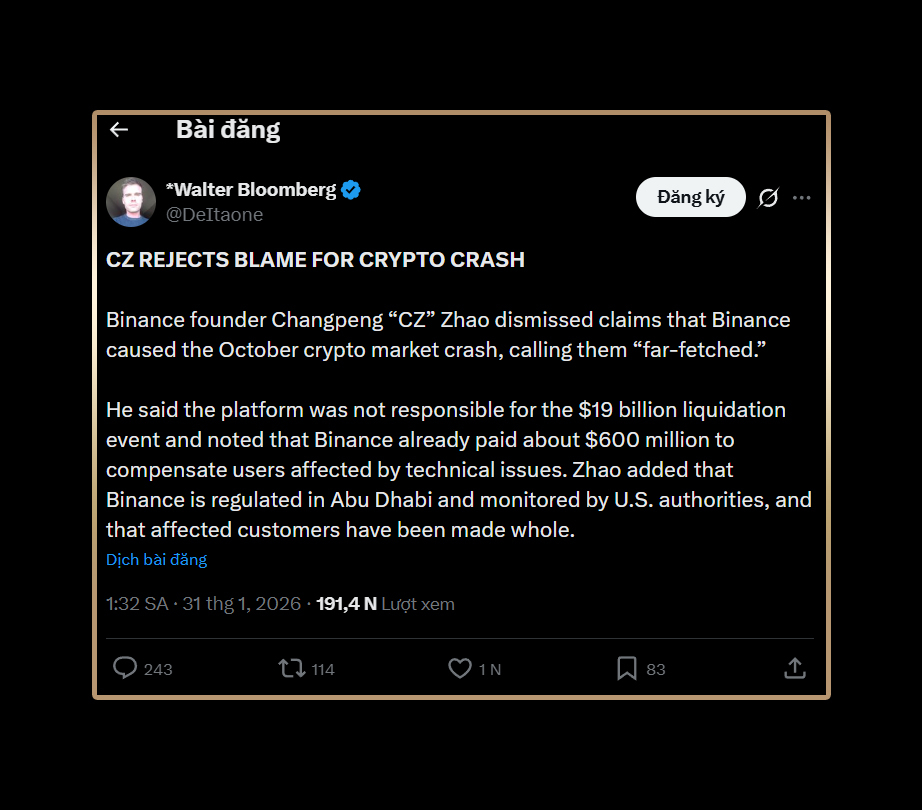
Task: Click the back arrow icon
Action: [119, 130]
